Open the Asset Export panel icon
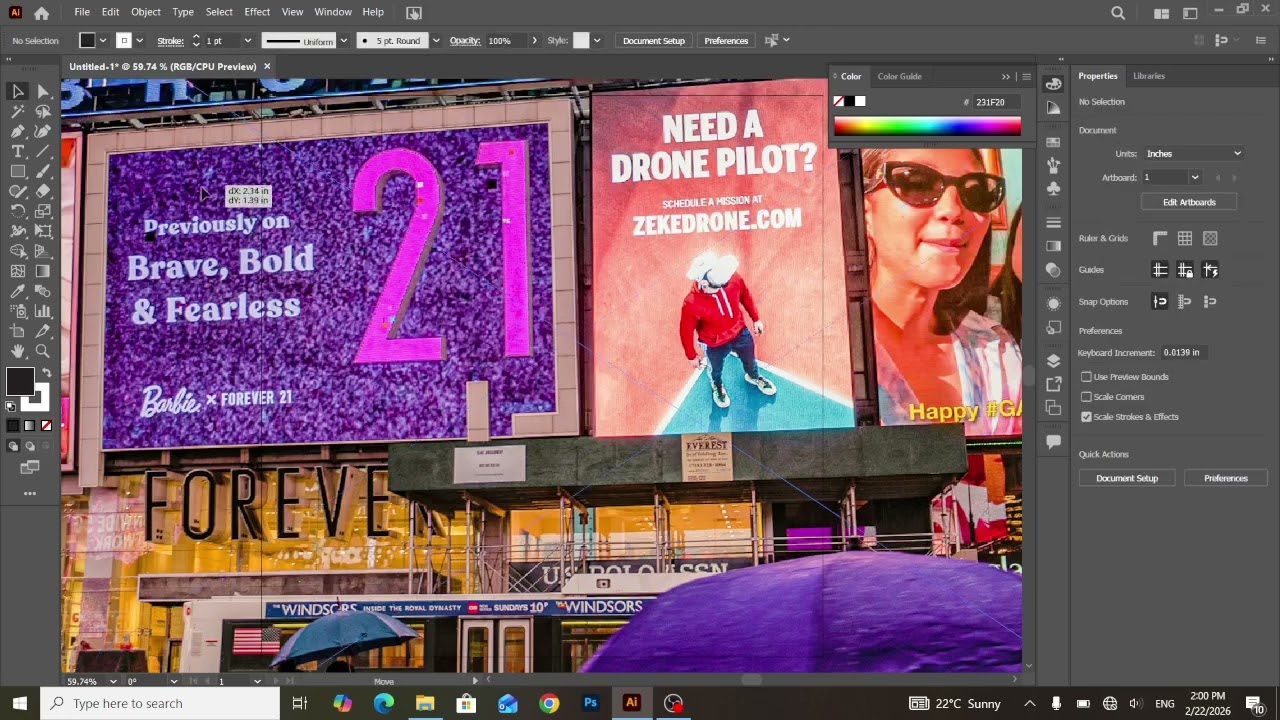This screenshot has height=720, width=1280. (x=1053, y=384)
